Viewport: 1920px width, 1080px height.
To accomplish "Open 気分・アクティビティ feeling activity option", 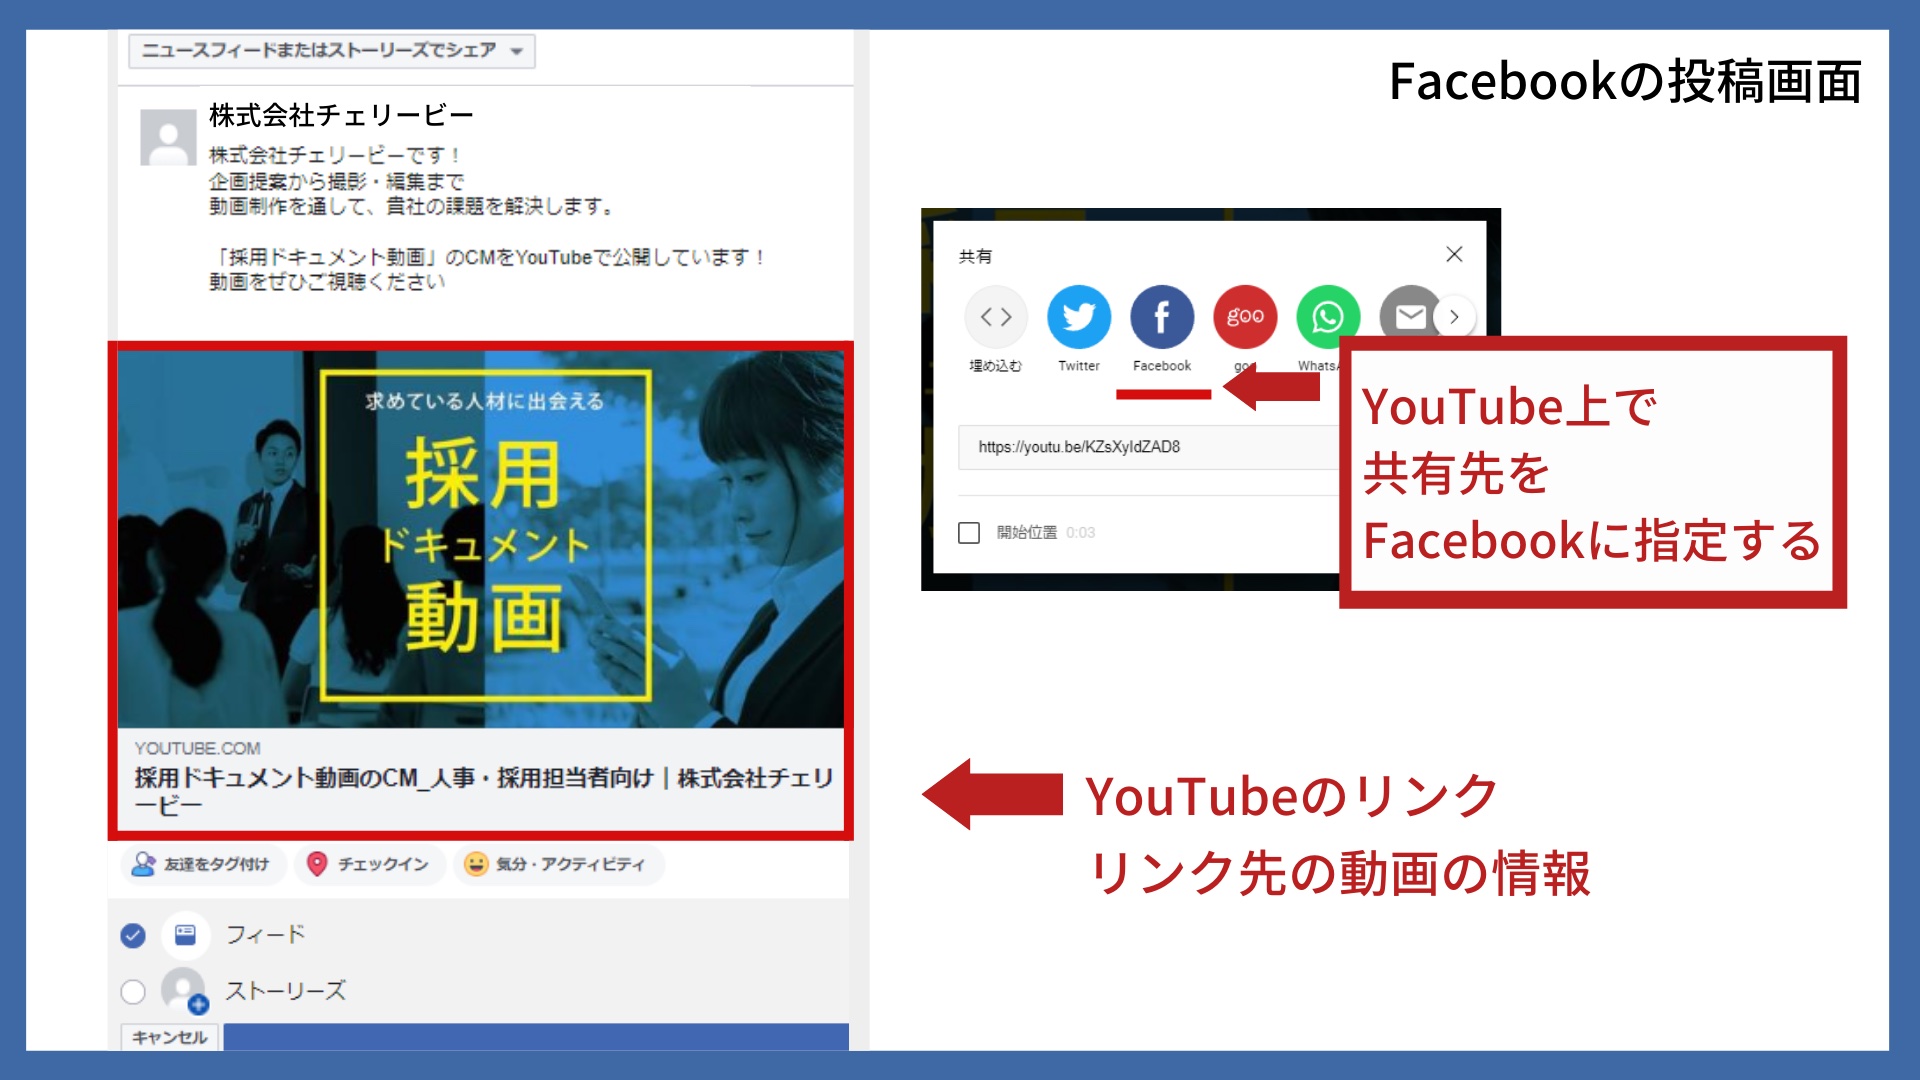I will coord(556,864).
